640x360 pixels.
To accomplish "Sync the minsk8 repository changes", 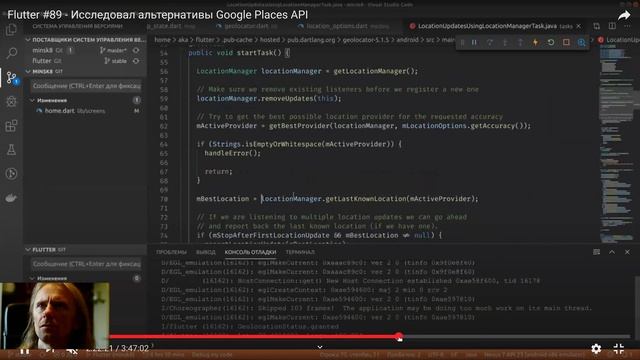I will [x=136, y=50].
